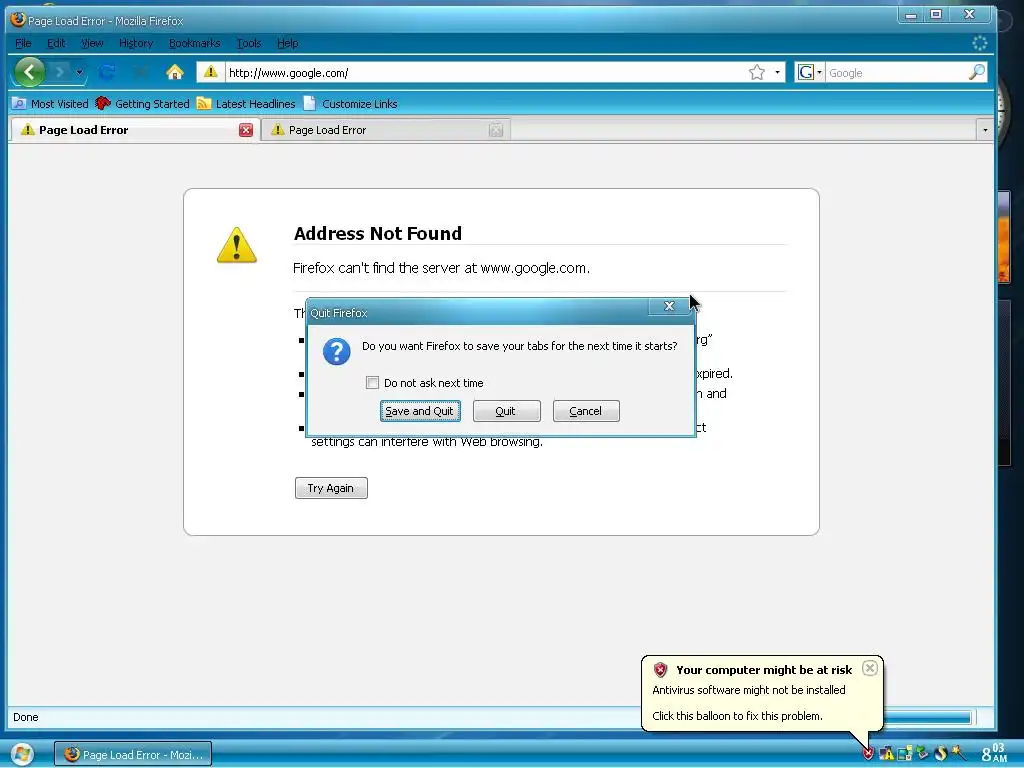Click the Forward navigation arrow
The image size is (1024, 768).
(59, 72)
